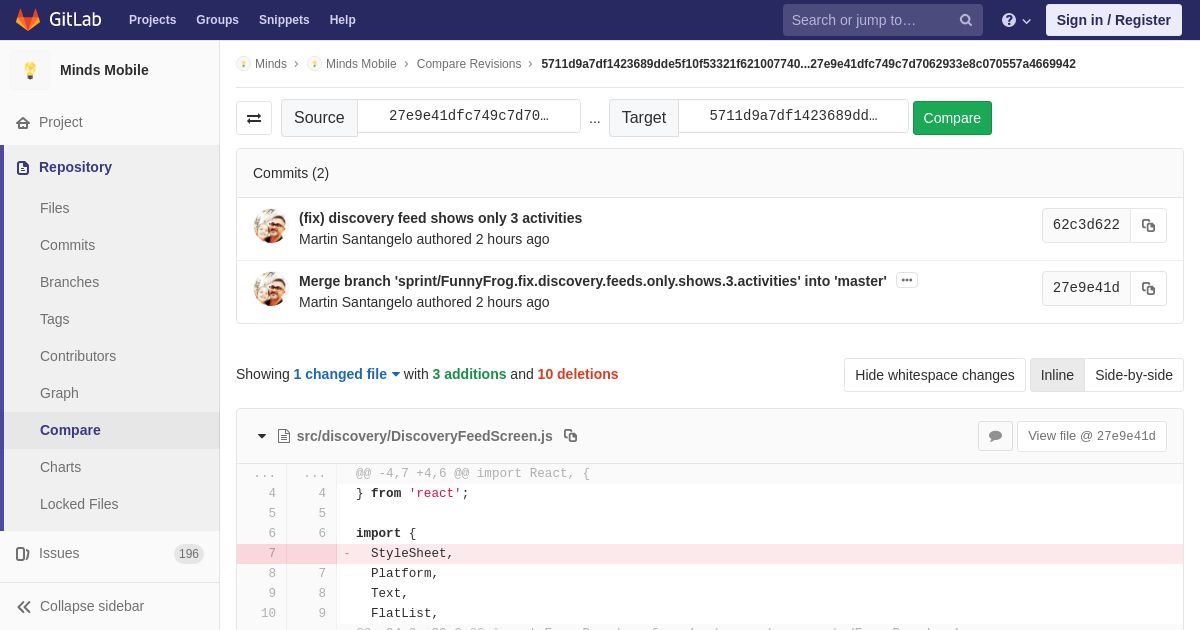
Task: Go to Branches in the sidebar
Action: pos(69,282)
